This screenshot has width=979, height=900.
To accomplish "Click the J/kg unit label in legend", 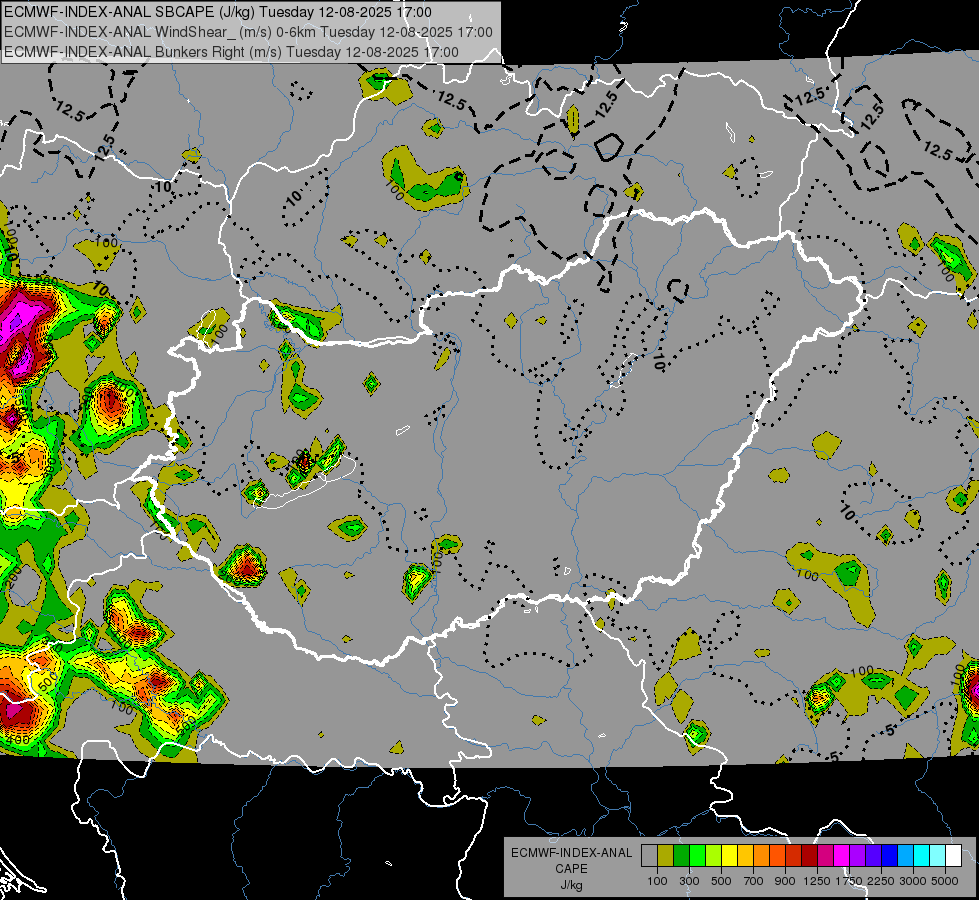I will pyautogui.click(x=571, y=885).
